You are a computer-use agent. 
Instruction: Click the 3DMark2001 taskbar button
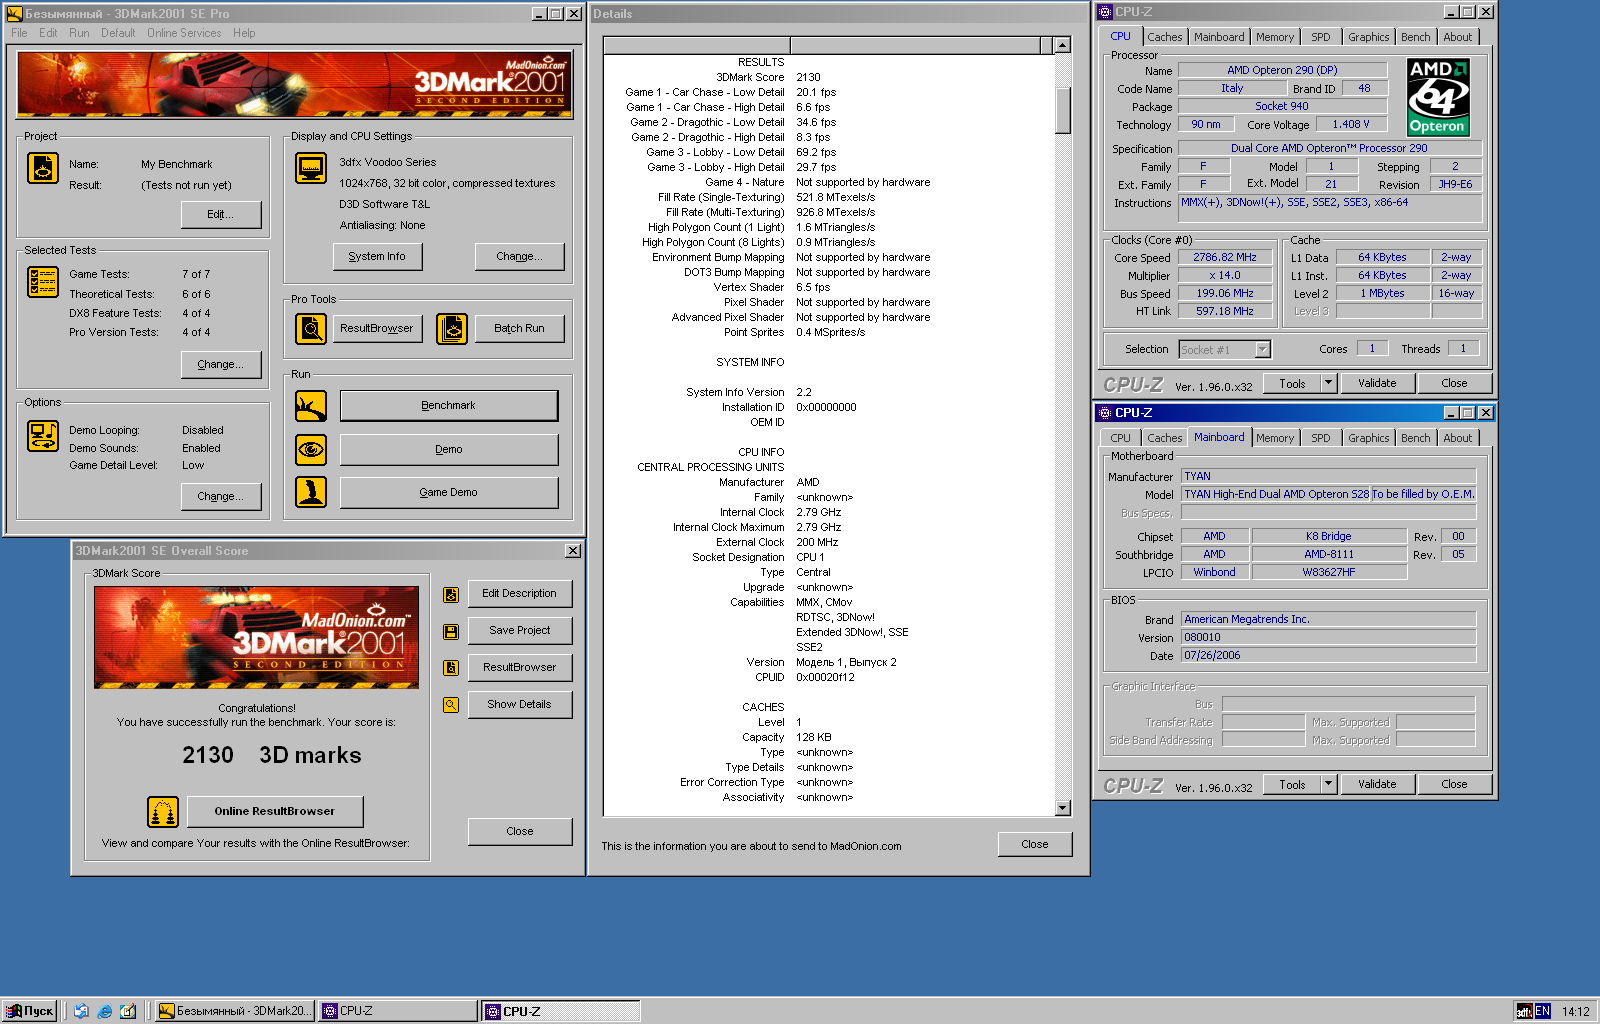pyautogui.click(x=235, y=1011)
